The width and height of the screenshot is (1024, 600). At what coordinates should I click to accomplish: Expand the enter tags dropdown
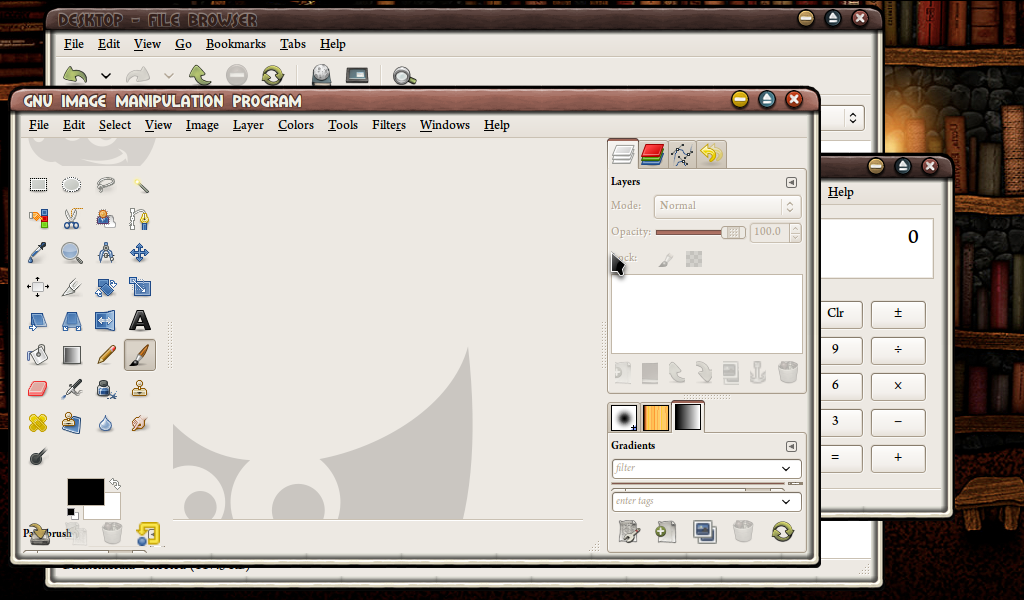[786, 501]
